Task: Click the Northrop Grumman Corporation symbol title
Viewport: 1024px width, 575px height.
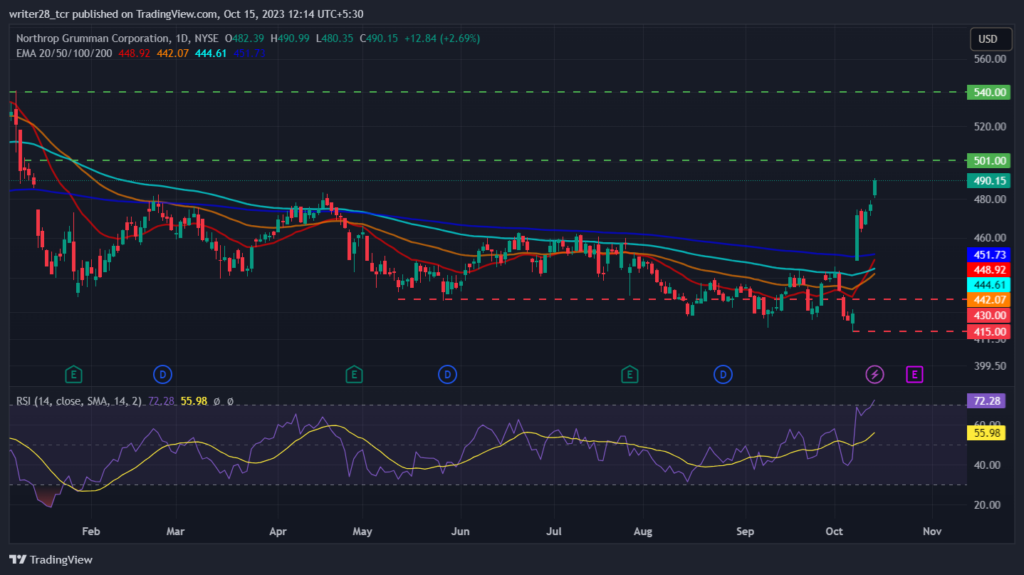Action: click(92, 39)
